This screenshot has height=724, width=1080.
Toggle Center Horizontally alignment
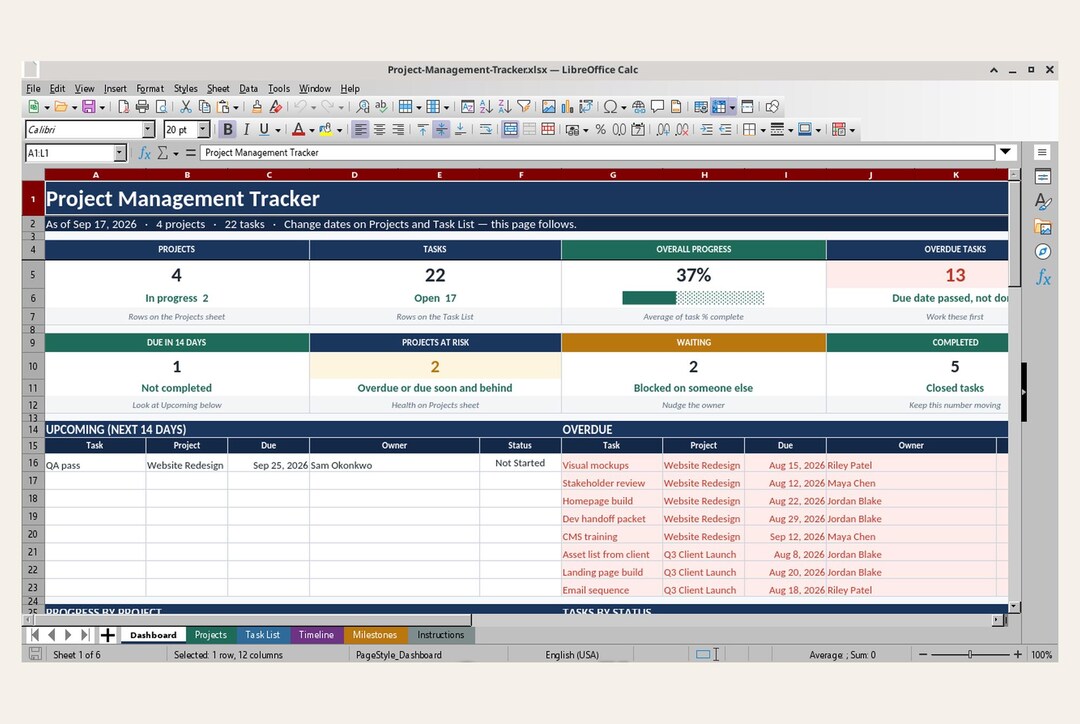(x=380, y=130)
